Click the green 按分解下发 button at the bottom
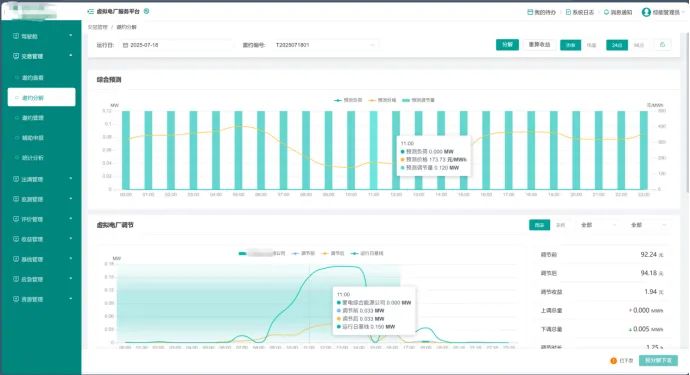Viewport: 690px width, 375px height. click(x=658, y=360)
